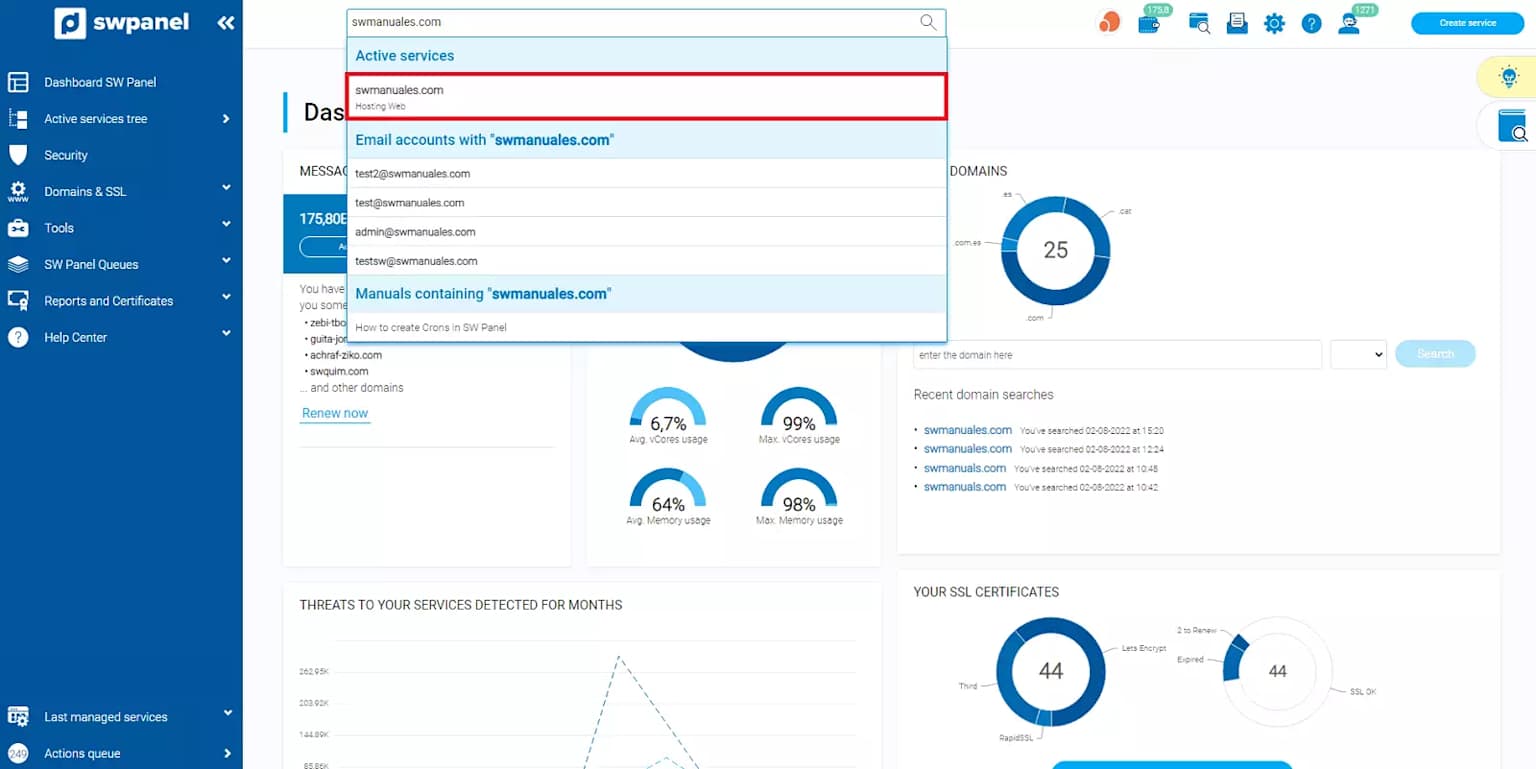The image size is (1536, 769).
Task: Open the swmanuales.com Hosting Web result
Action: coord(646,97)
